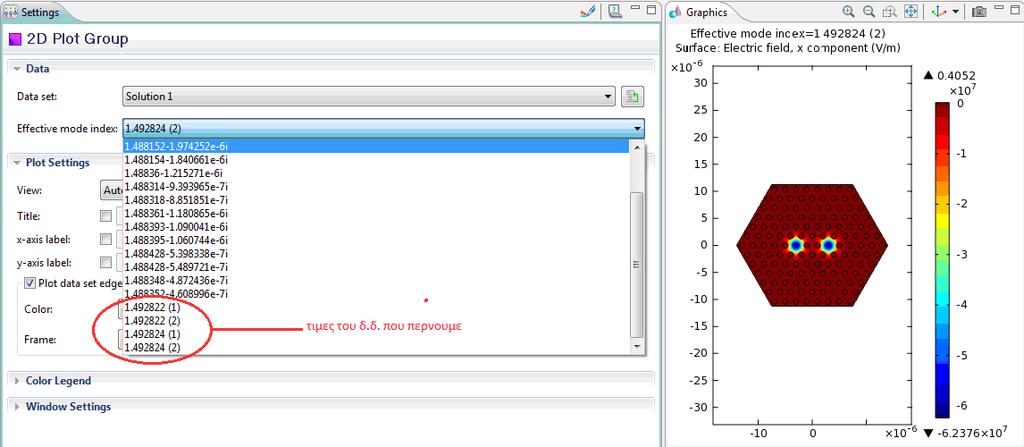Click the dropdown list scrollbar thumb
1024x447 pixels.
pyautogui.click(x=636, y=265)
